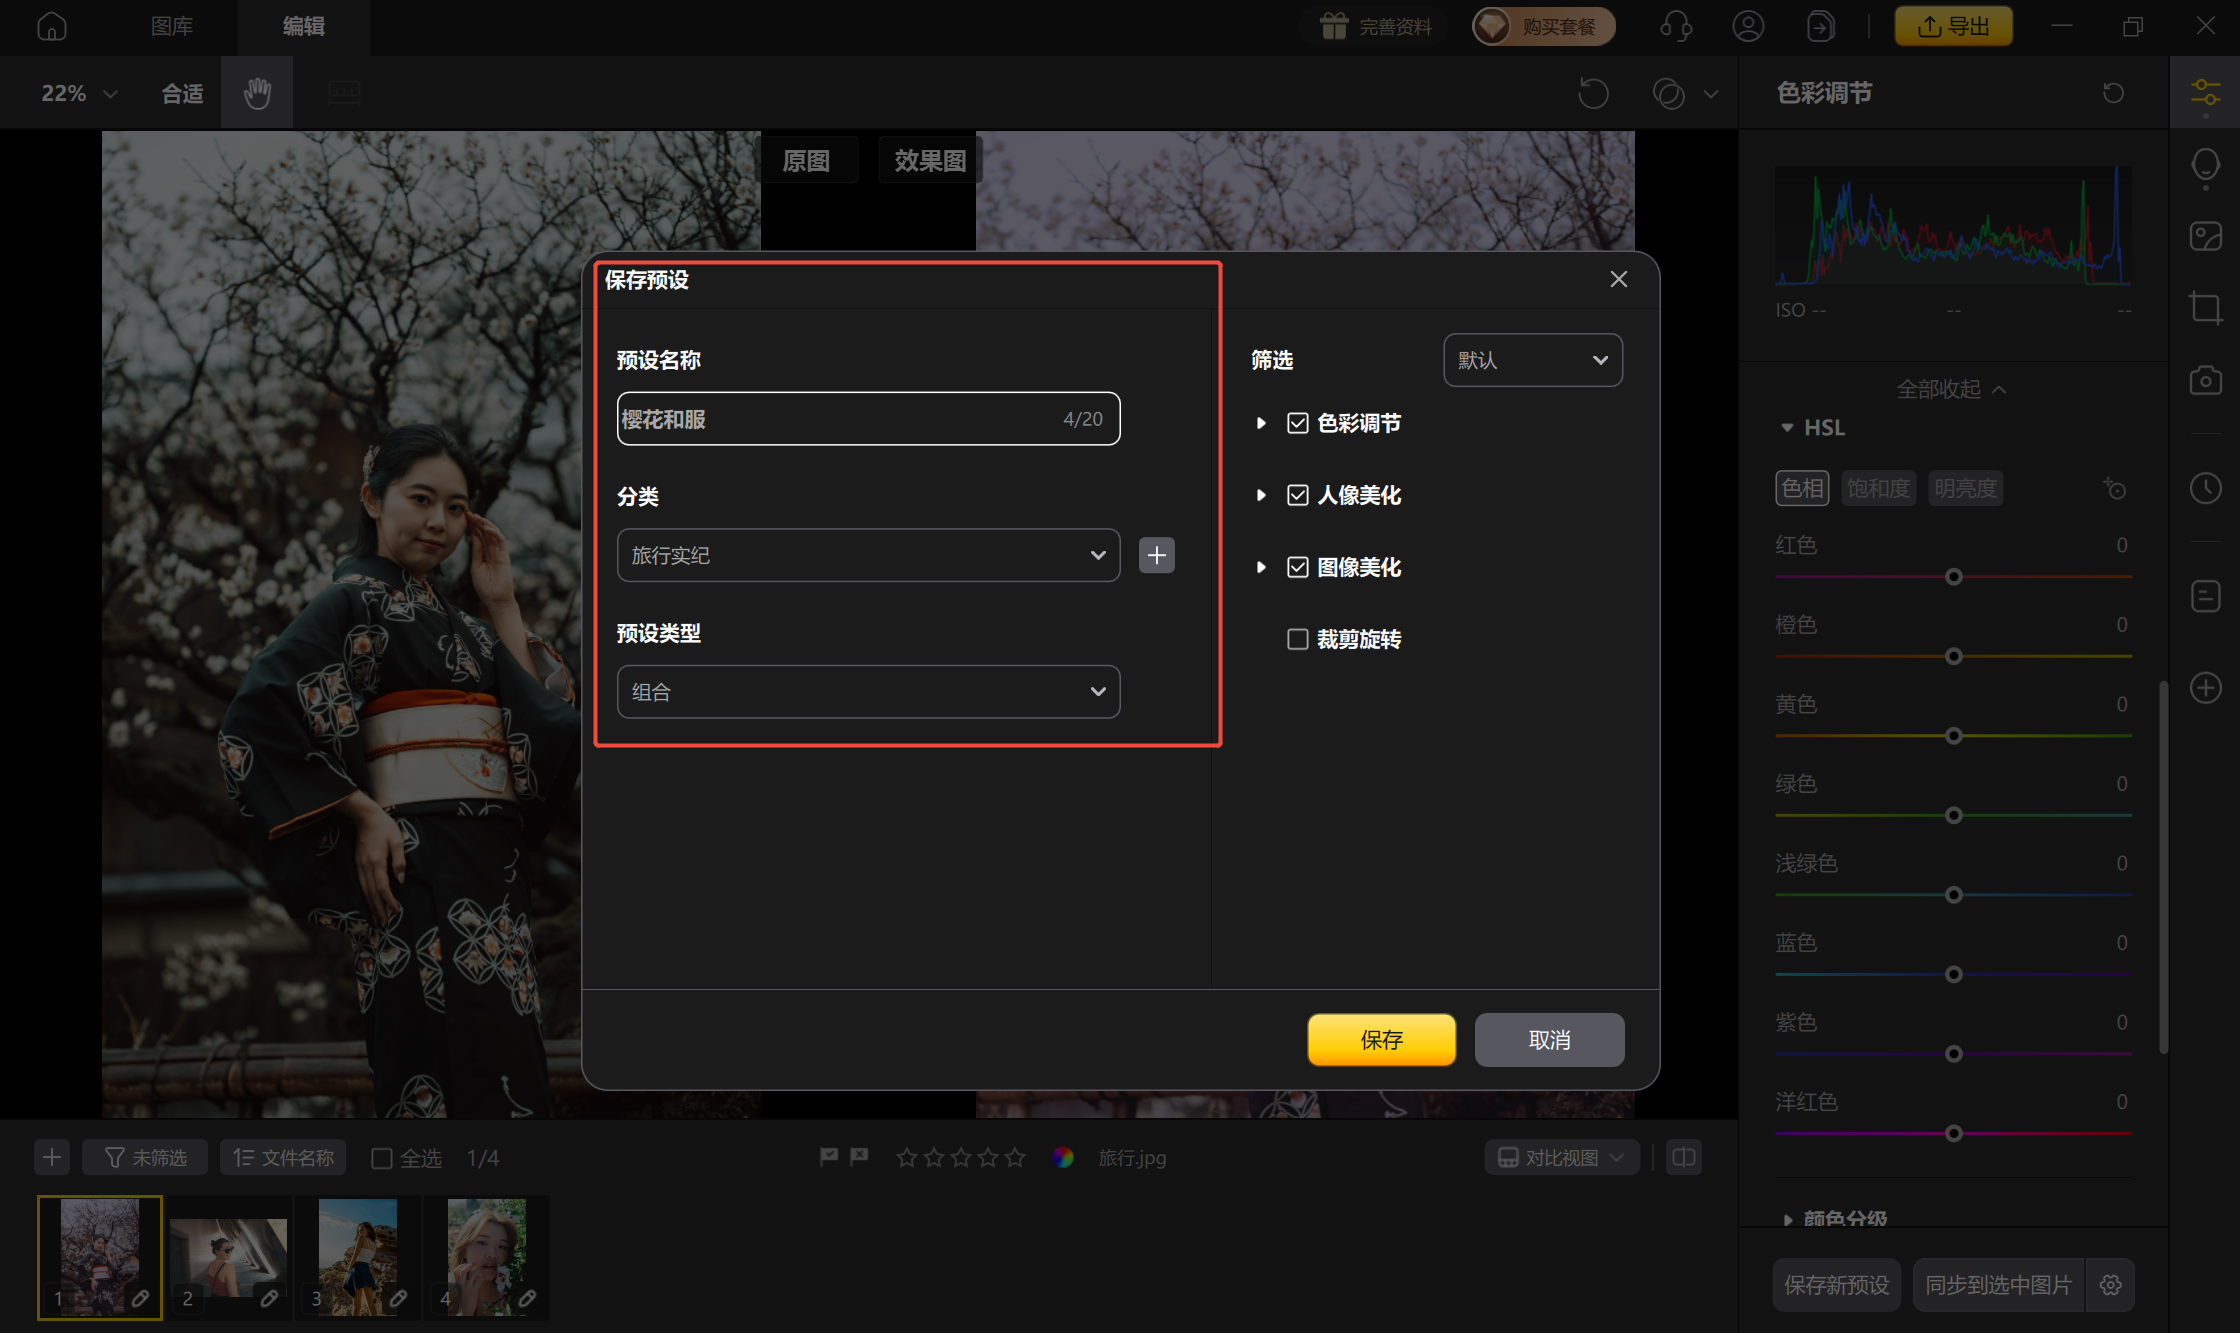Image resolution: width=2240 pixels, height=1333 pixels.
Task: Click the 取消 button
Action: point(1549,1040)
